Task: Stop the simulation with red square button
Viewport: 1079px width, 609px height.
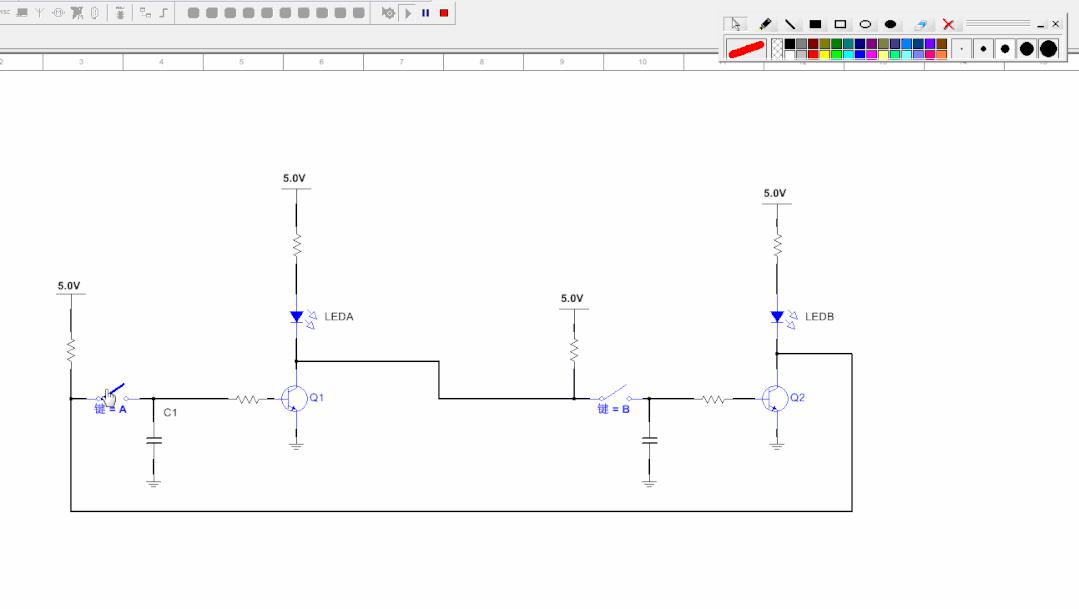Action: pos(444,13)
